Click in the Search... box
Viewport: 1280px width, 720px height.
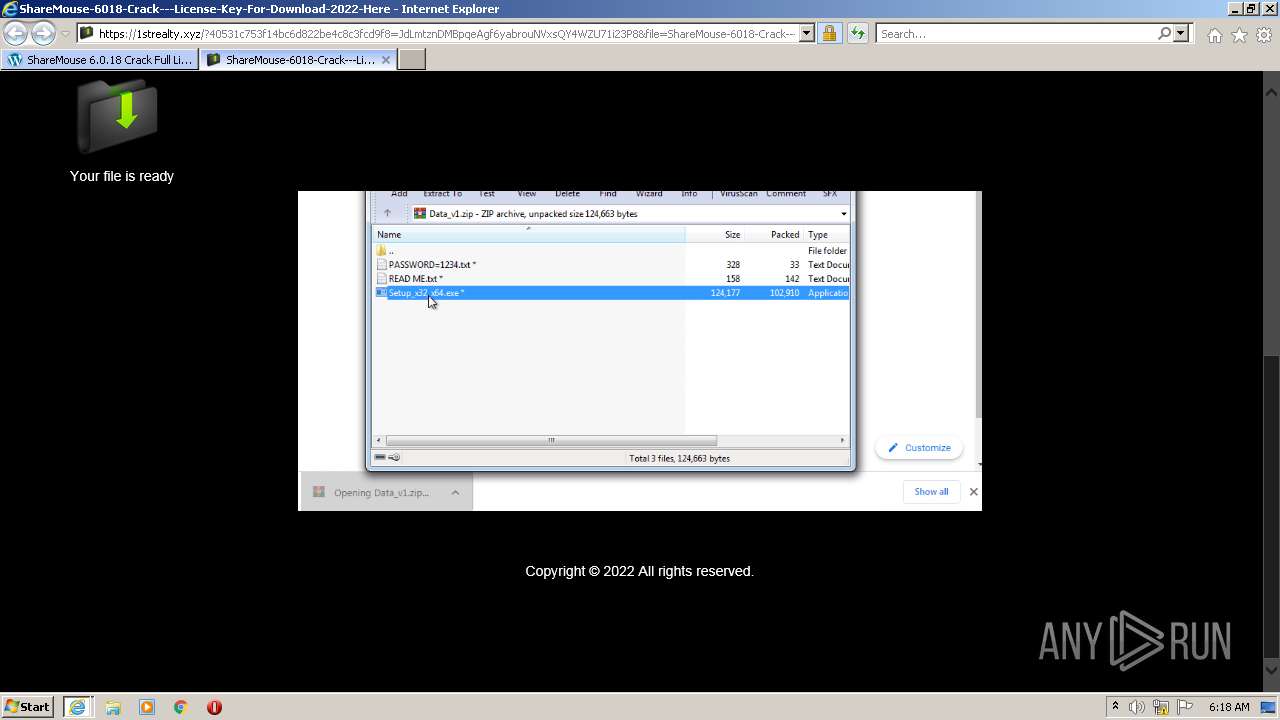(x=1016, y=34)
